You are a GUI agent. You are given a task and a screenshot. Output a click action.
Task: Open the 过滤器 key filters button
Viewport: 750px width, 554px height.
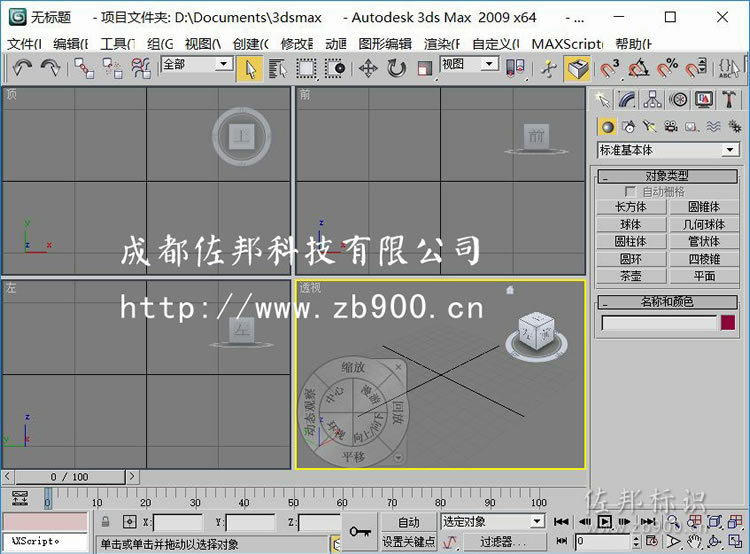503,542
